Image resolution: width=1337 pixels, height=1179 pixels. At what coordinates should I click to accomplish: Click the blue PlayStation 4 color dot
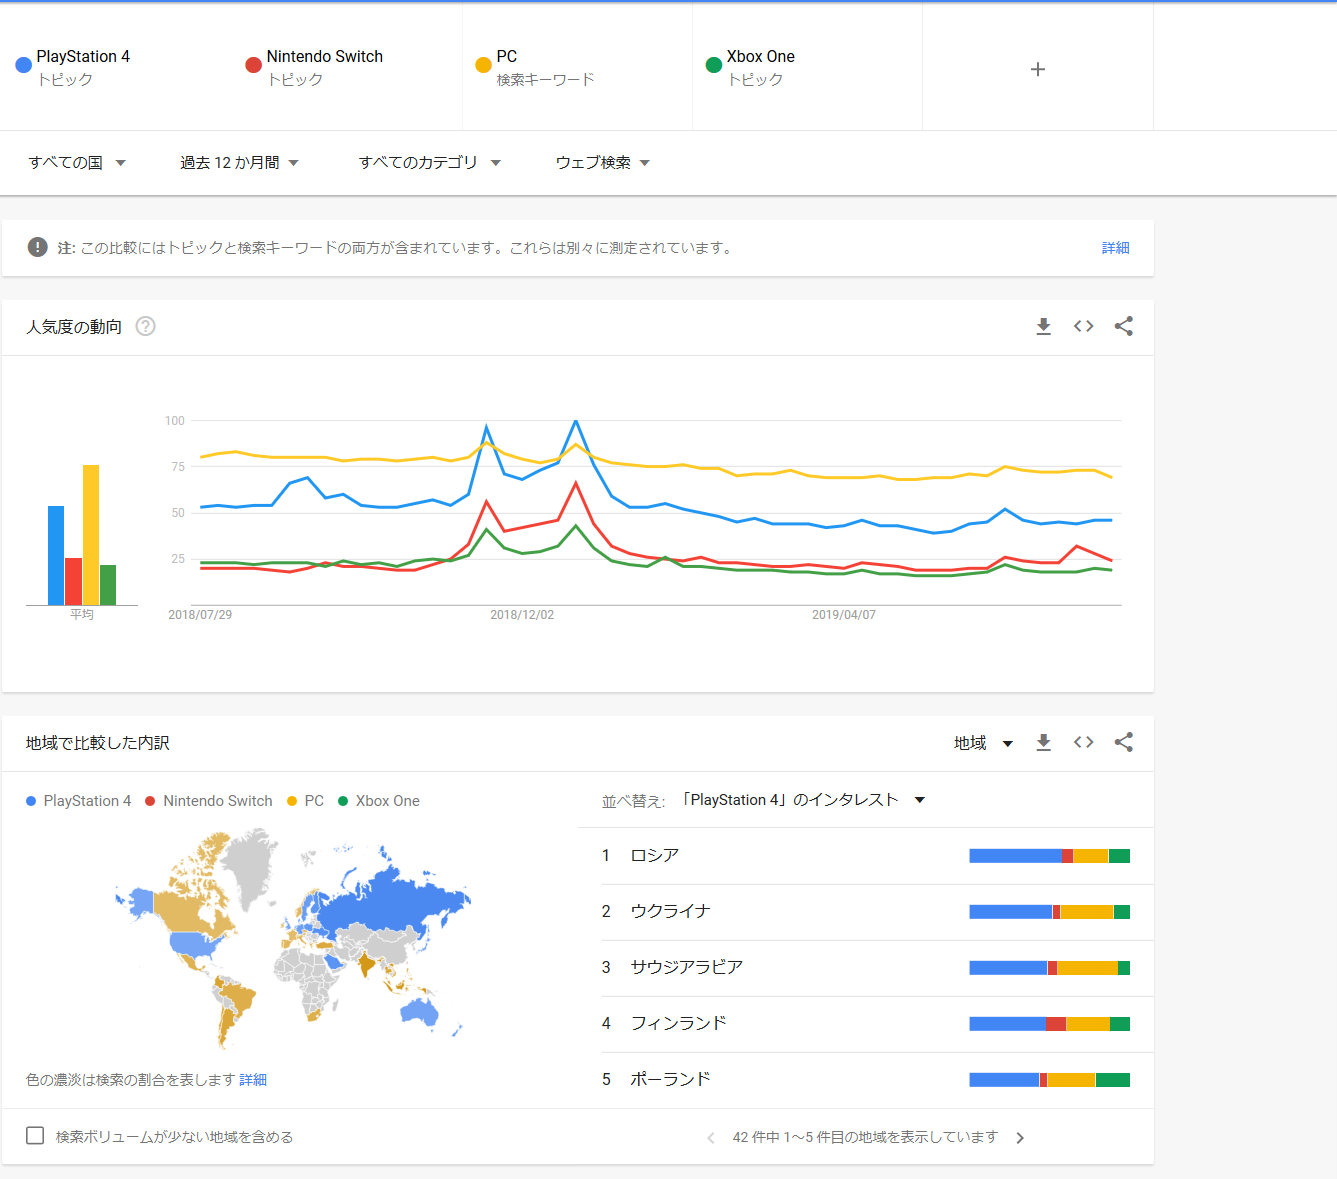[x=24, y=65]
